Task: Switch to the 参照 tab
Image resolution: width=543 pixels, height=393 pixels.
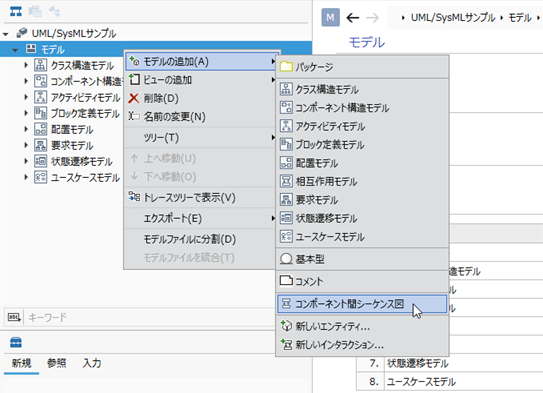Action: pos(56,363)
